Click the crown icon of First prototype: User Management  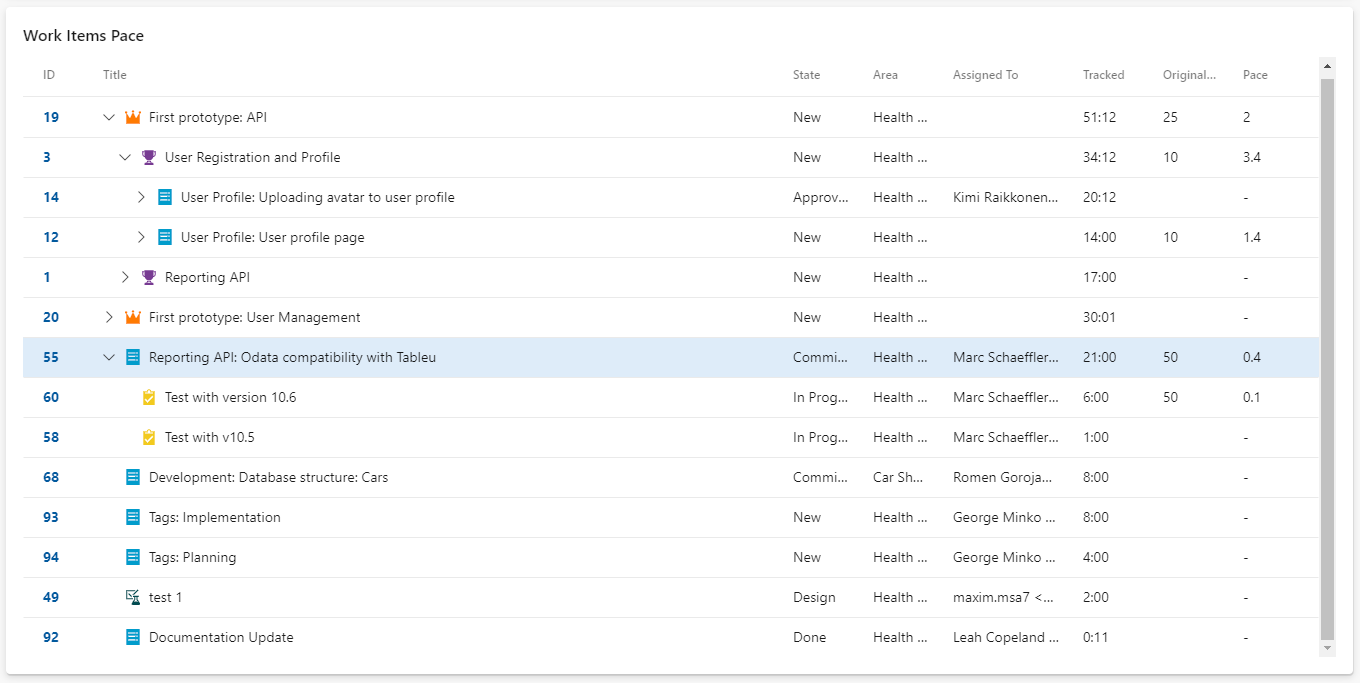click(133, 317)
